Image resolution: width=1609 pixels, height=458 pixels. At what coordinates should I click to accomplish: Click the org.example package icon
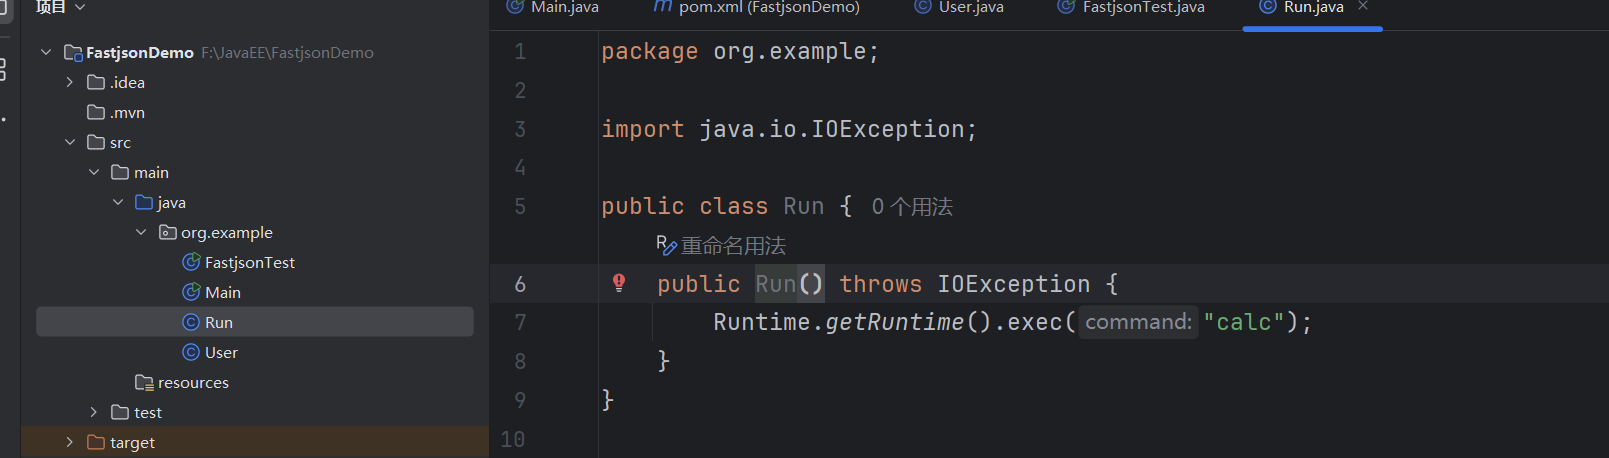tap(168, 232)
